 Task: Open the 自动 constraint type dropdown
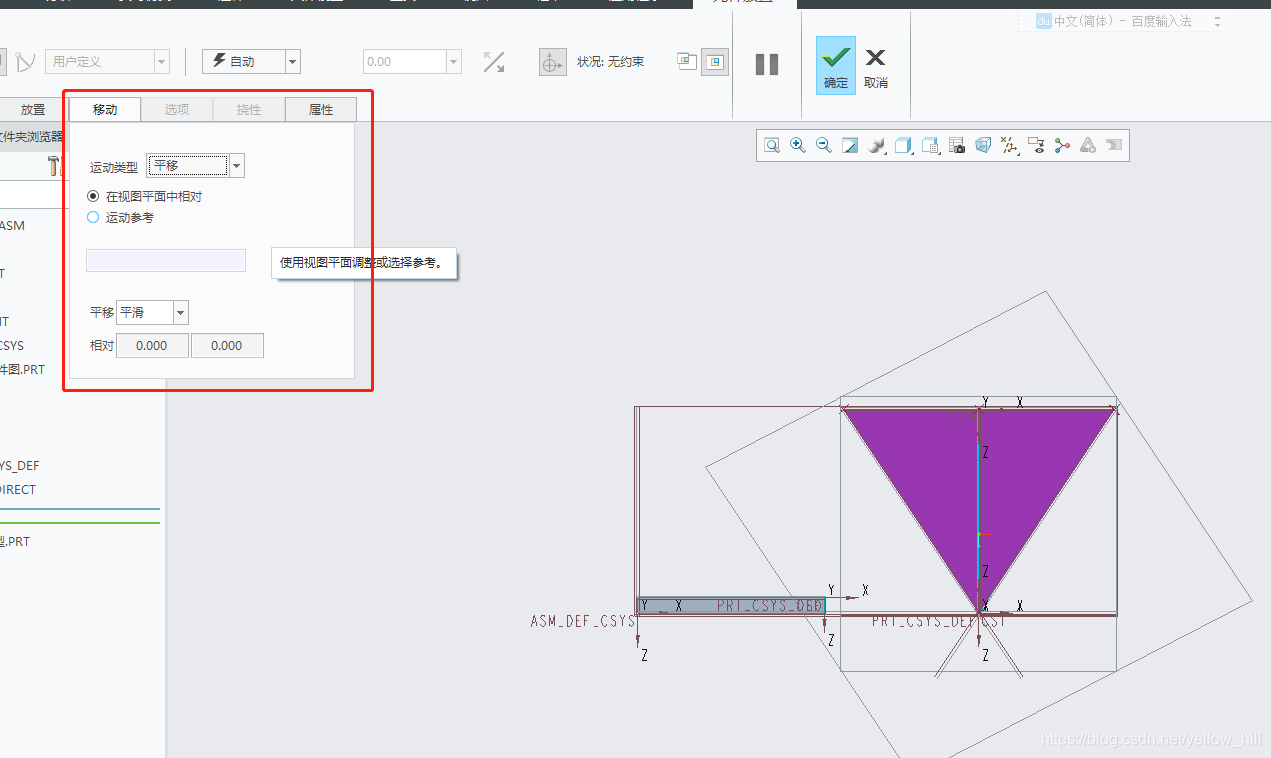coord(292,62)
